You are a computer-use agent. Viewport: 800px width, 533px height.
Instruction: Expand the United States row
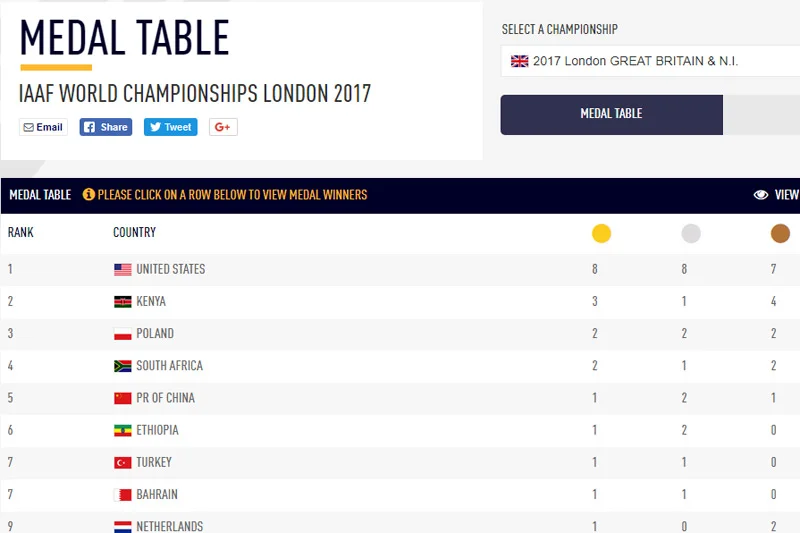400,269
